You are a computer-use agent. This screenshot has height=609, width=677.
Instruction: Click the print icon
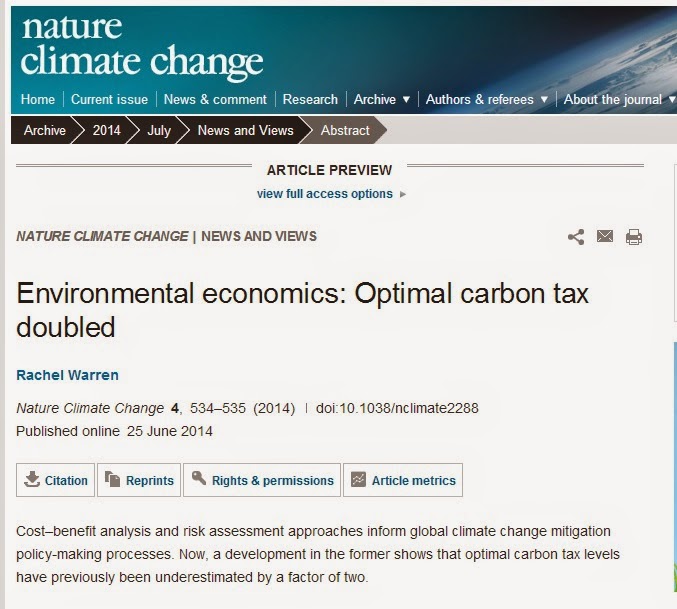coord(634,237)
